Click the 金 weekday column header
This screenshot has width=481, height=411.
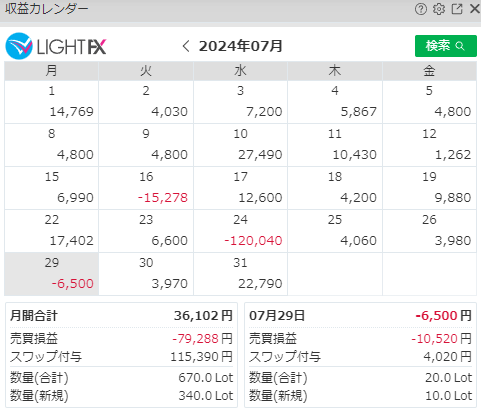coord(429,71)
